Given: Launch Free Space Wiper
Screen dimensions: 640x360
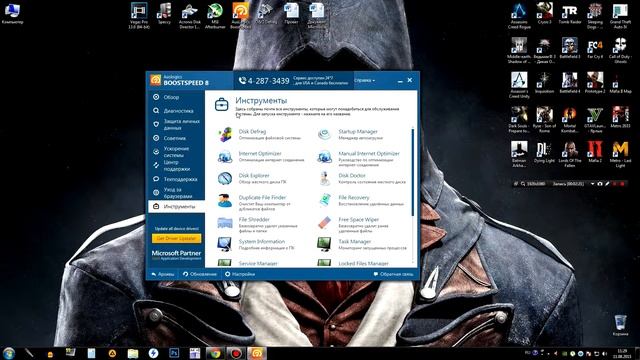Looking at the screenshot, I should click(359, 220).
